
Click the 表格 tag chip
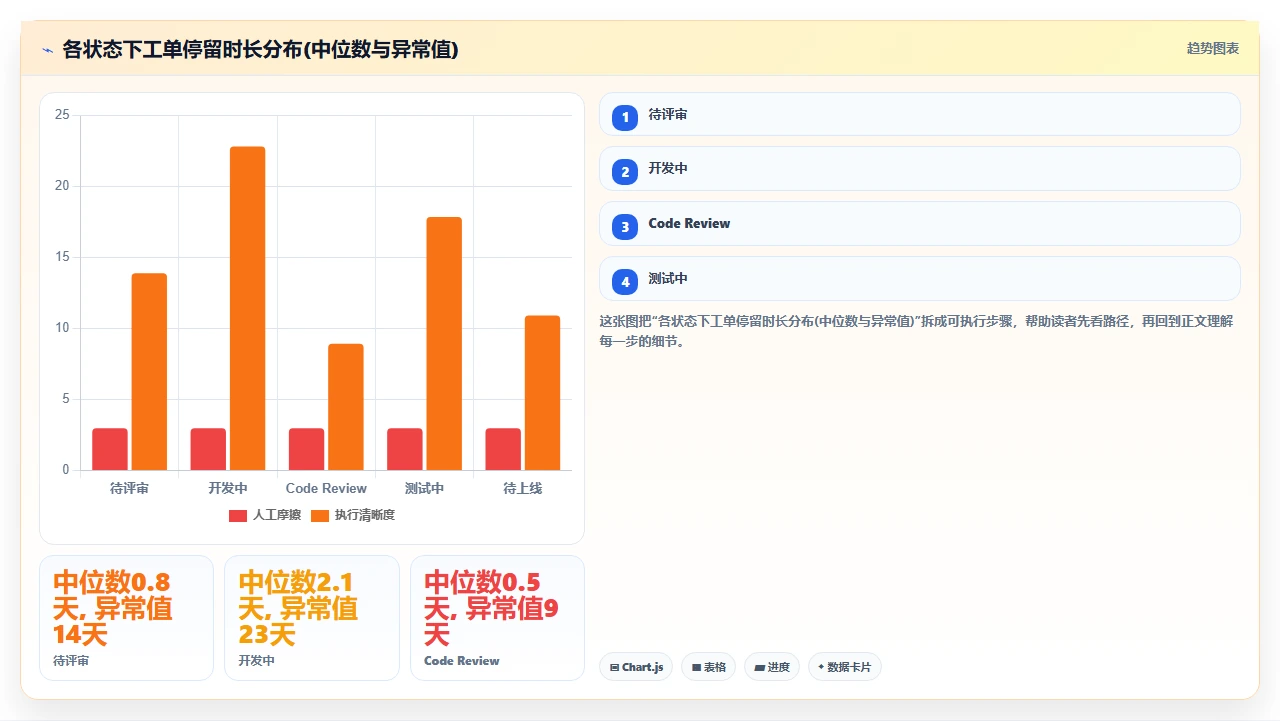tap(709, 667)
